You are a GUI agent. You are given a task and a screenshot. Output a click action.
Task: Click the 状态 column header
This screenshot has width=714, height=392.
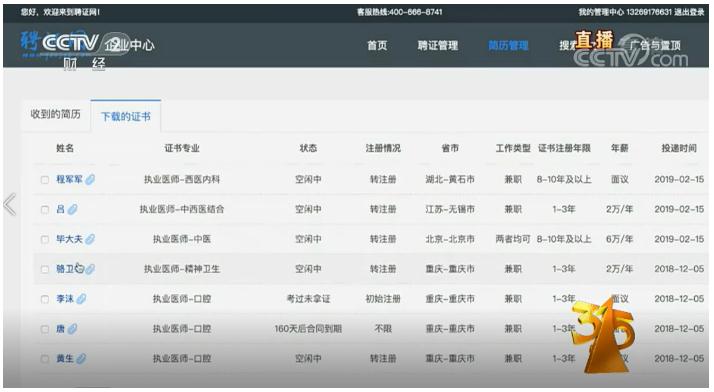point(308,148)
